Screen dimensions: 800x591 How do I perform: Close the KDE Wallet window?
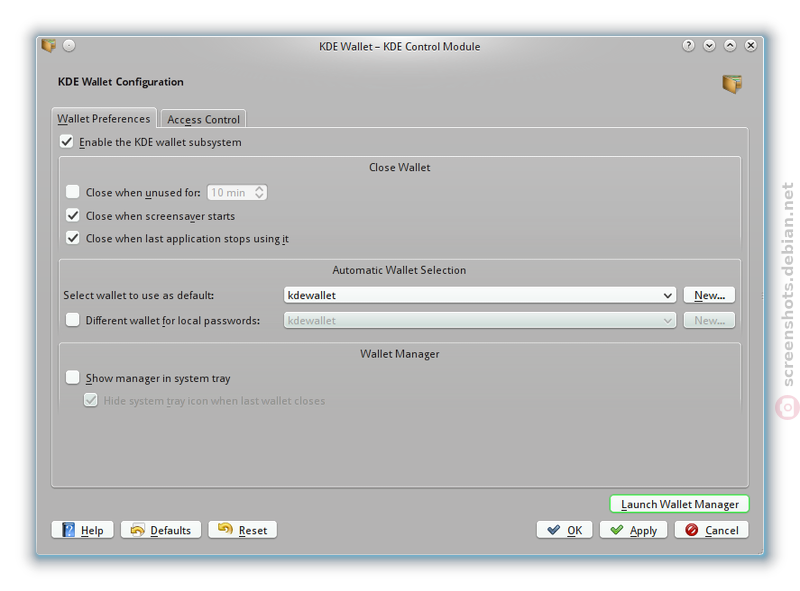(x=751, y=46)
